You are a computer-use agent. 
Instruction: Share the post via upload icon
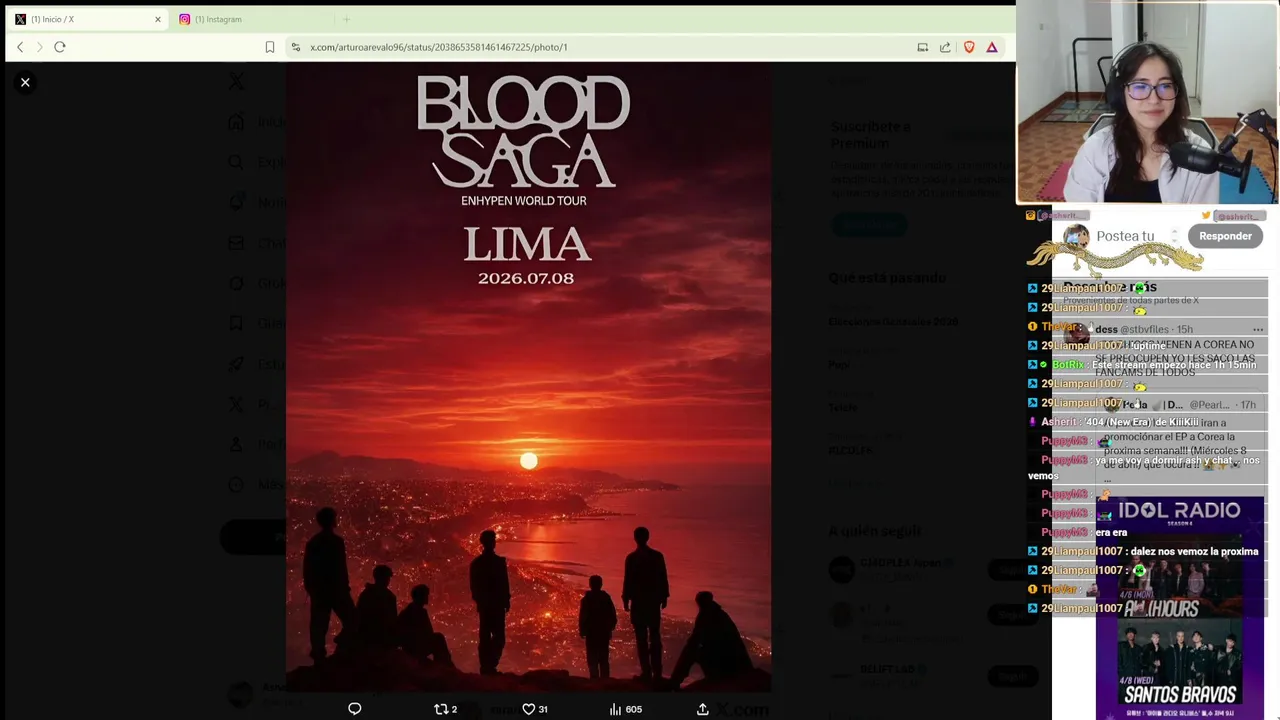(x=703, y=709)
